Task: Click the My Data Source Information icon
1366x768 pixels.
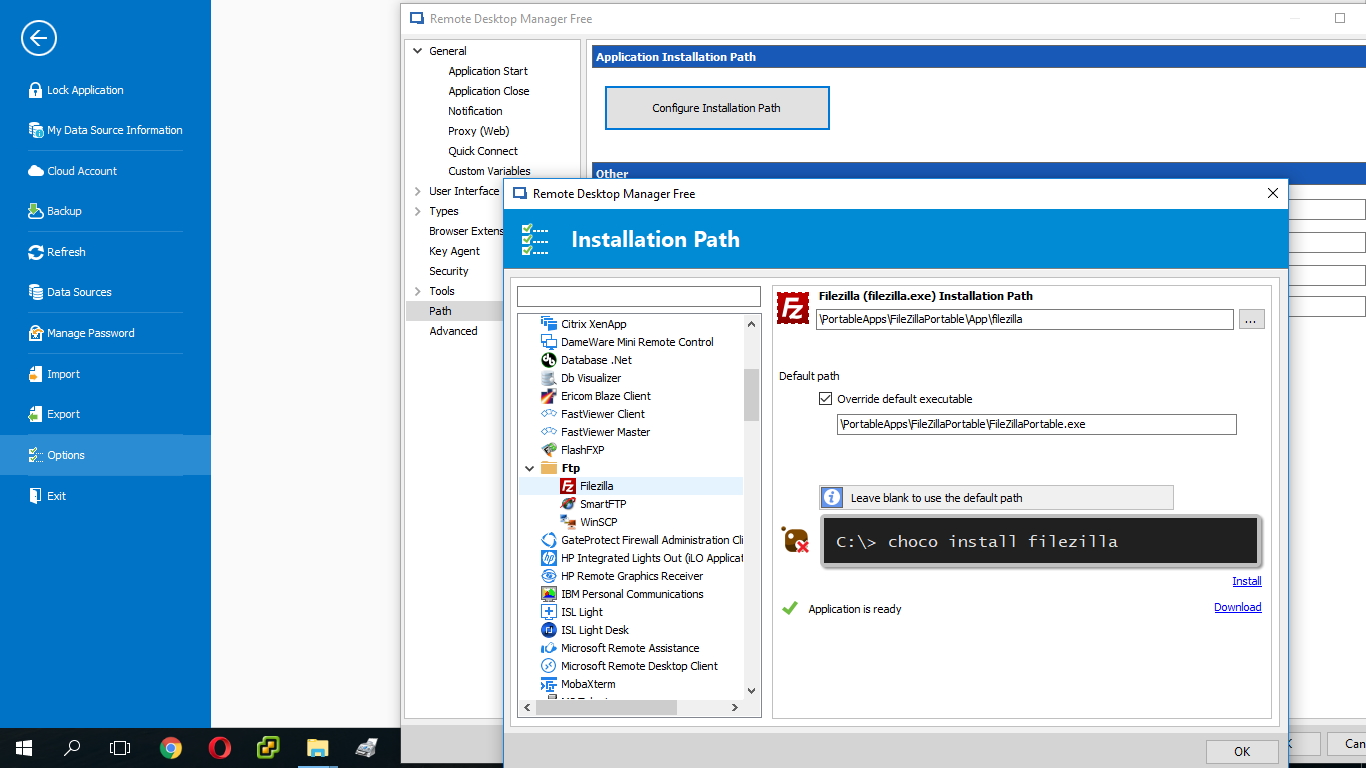Action: (x=36, y=130)
